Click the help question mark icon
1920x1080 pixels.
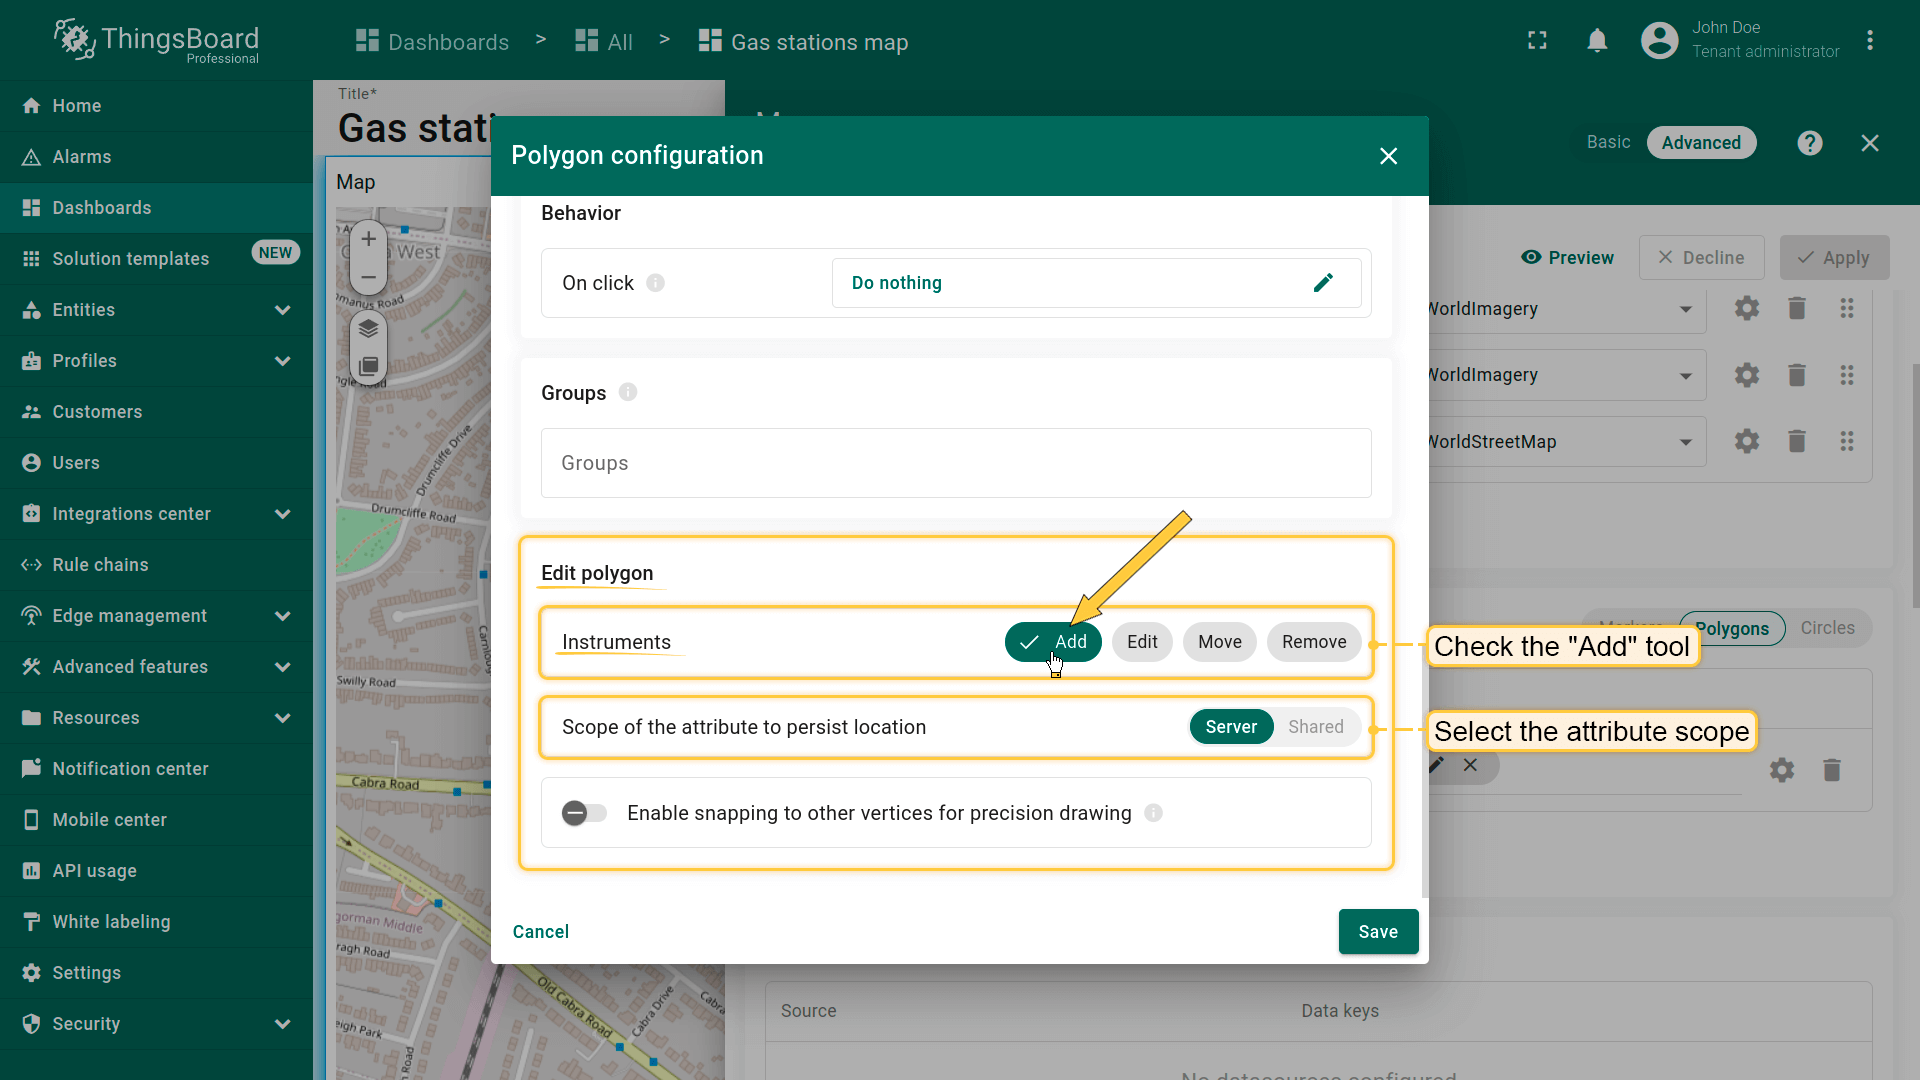click(x=1809, y=143)
